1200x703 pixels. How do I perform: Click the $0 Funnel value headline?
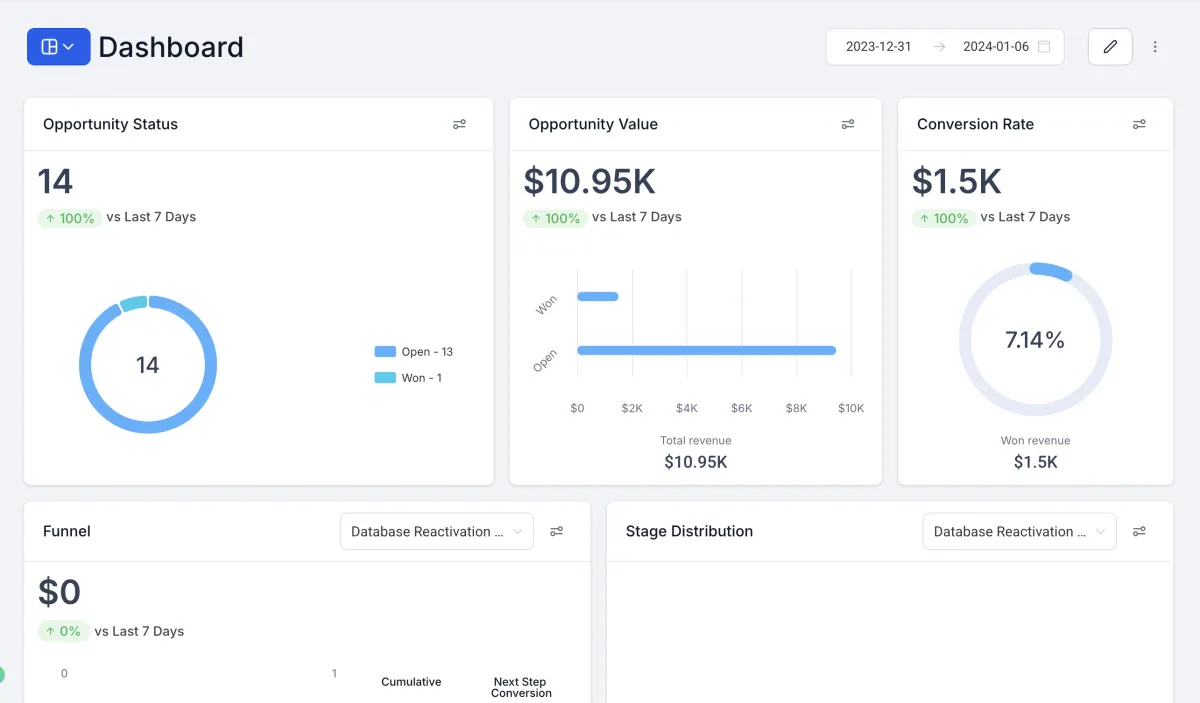click(x=59, y=592)
